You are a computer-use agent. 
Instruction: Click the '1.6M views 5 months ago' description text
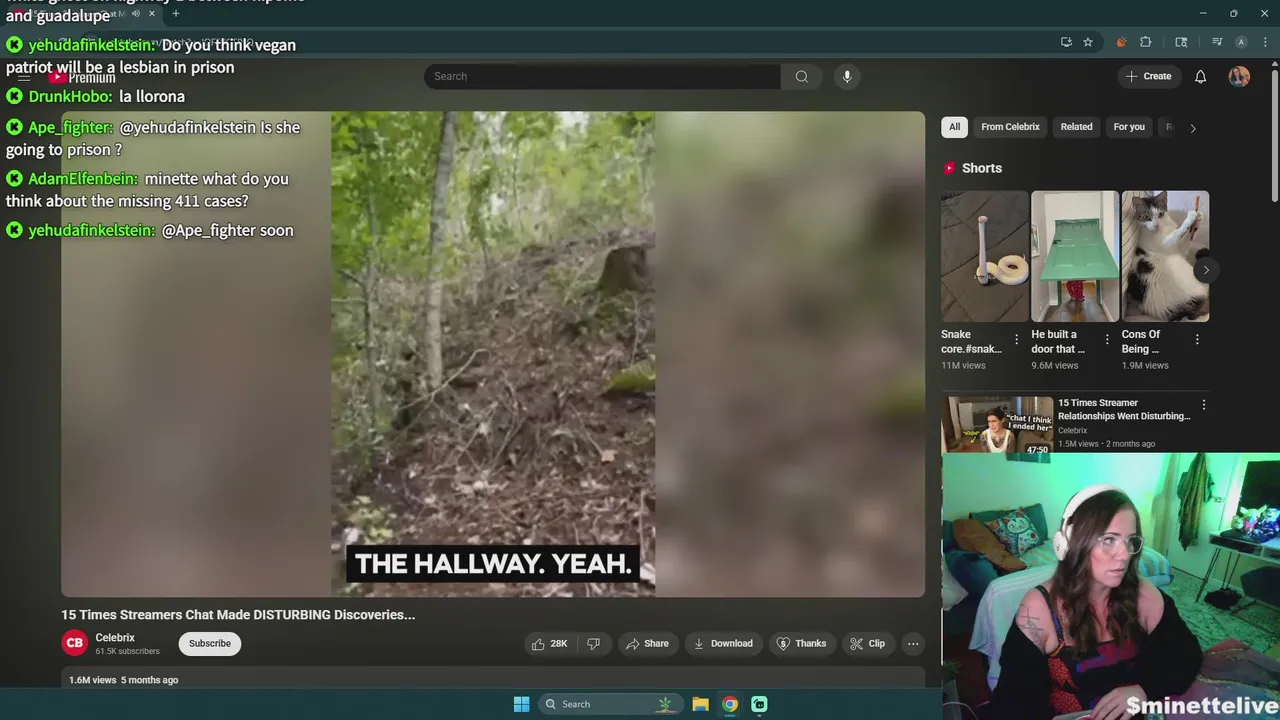123,680
